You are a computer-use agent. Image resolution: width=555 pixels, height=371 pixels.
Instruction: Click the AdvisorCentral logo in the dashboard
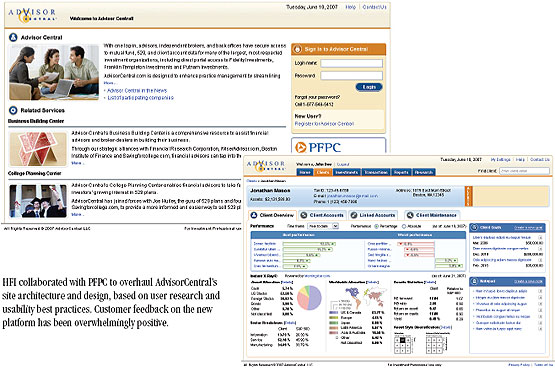pos(265,166)
